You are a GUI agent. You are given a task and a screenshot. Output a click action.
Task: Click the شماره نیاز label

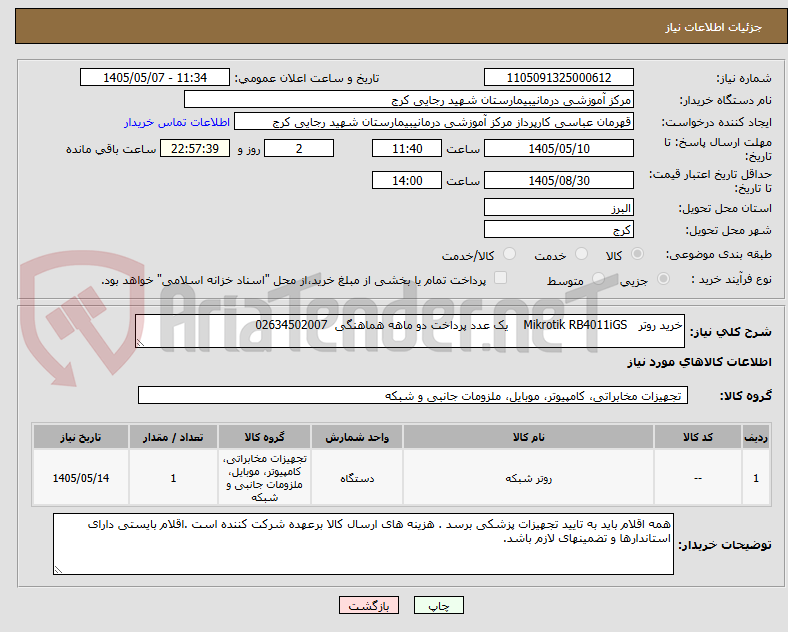tap(744, 78)
